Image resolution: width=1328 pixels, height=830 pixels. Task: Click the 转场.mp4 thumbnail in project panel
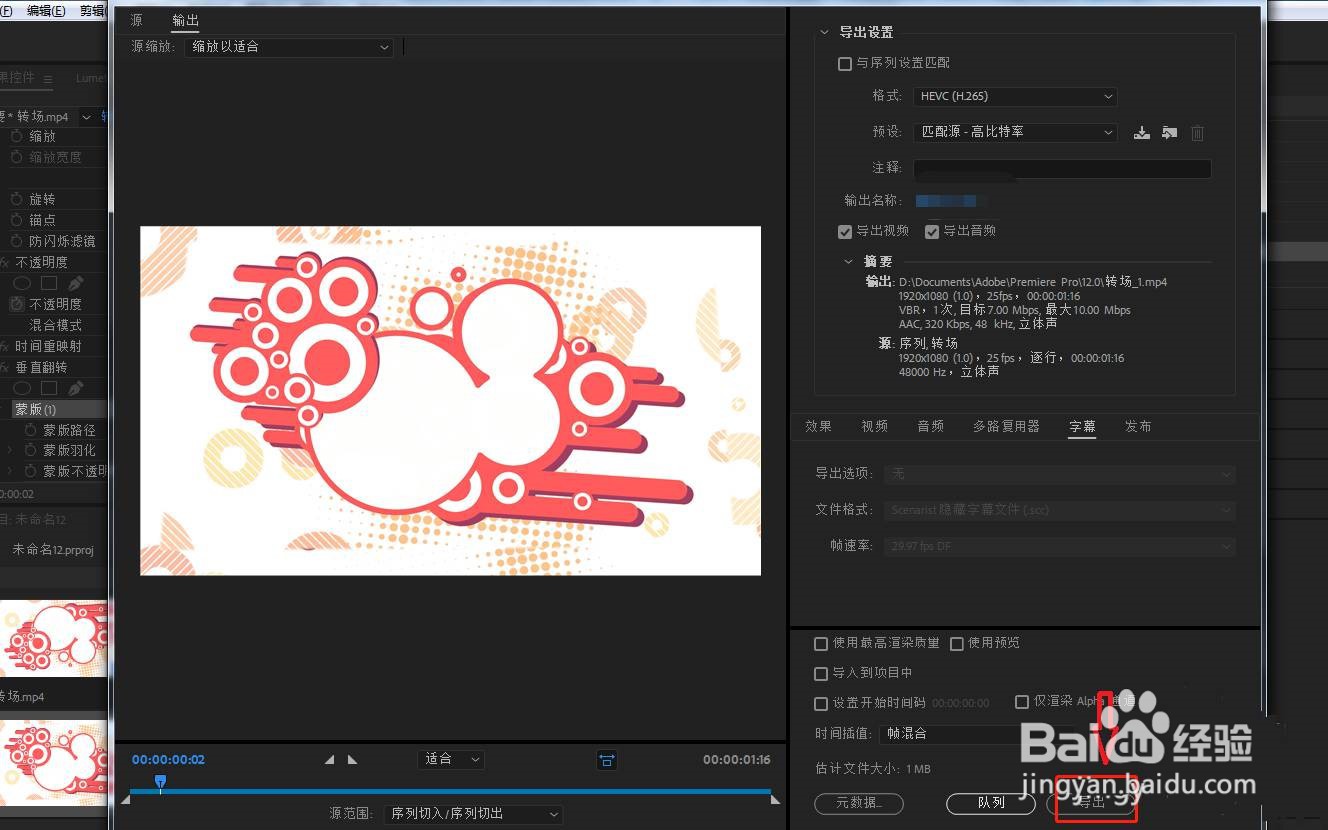[x=53, y=639]
